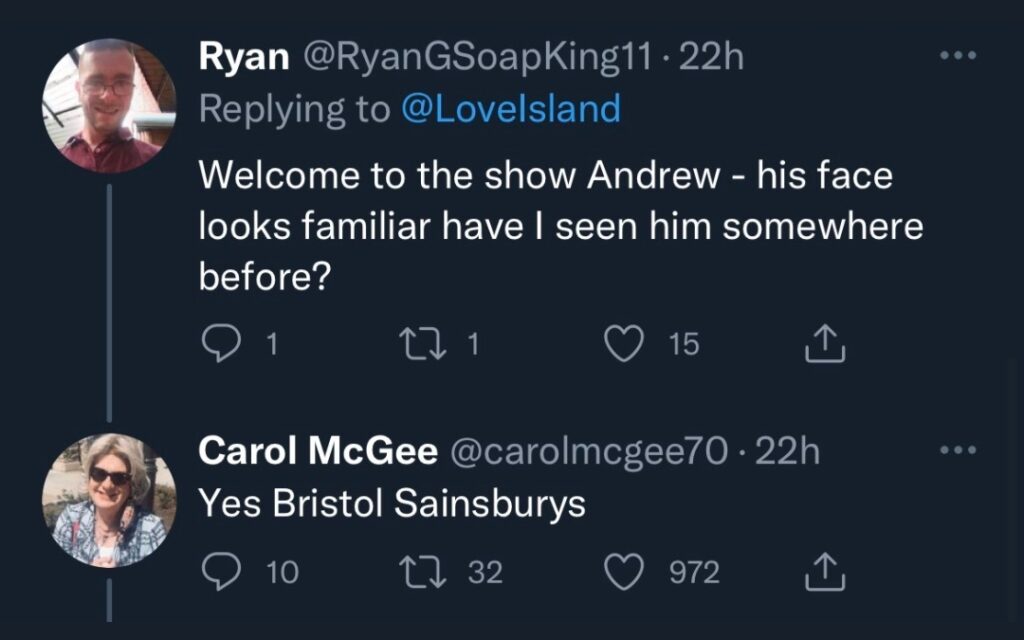The height and width of the screenshot is (640, 1024).
Task: Retweet Ryan's tweet
Action: pos(423,344)
